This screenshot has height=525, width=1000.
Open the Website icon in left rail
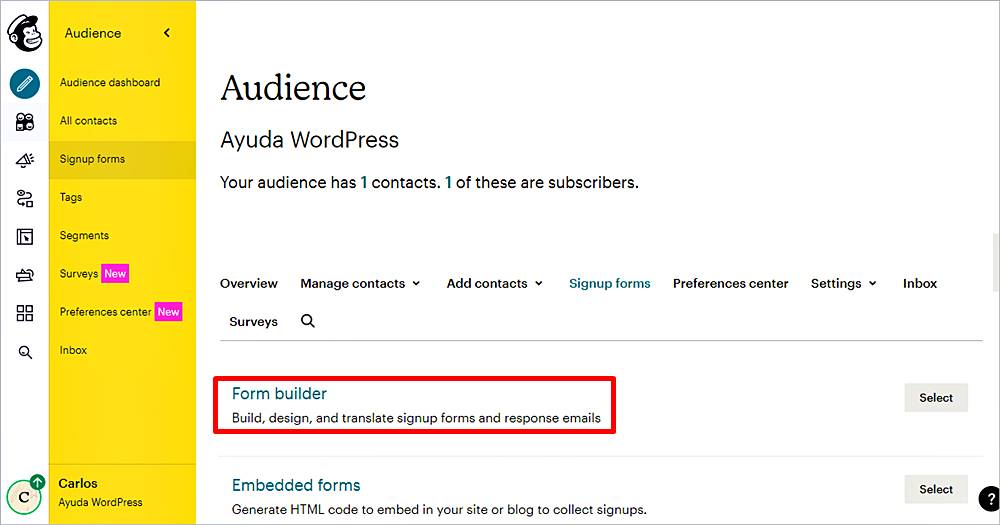[x=25, y=237]
